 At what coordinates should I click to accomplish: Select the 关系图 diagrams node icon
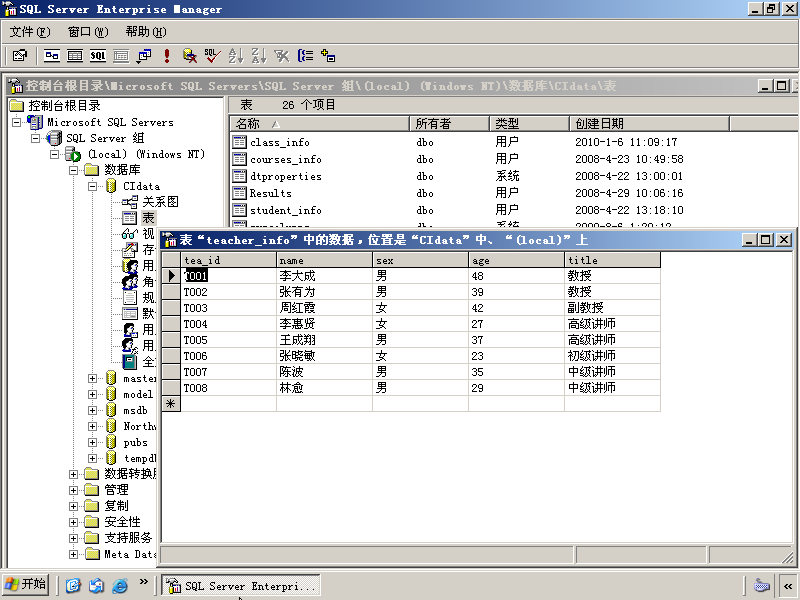pyautogui.click(x=130, y=202)
